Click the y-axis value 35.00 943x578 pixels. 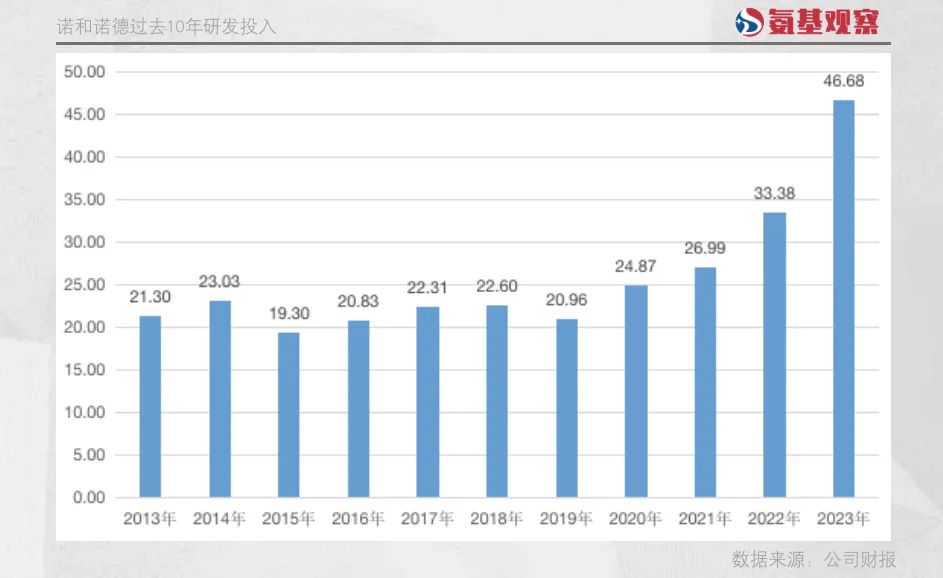85,200
